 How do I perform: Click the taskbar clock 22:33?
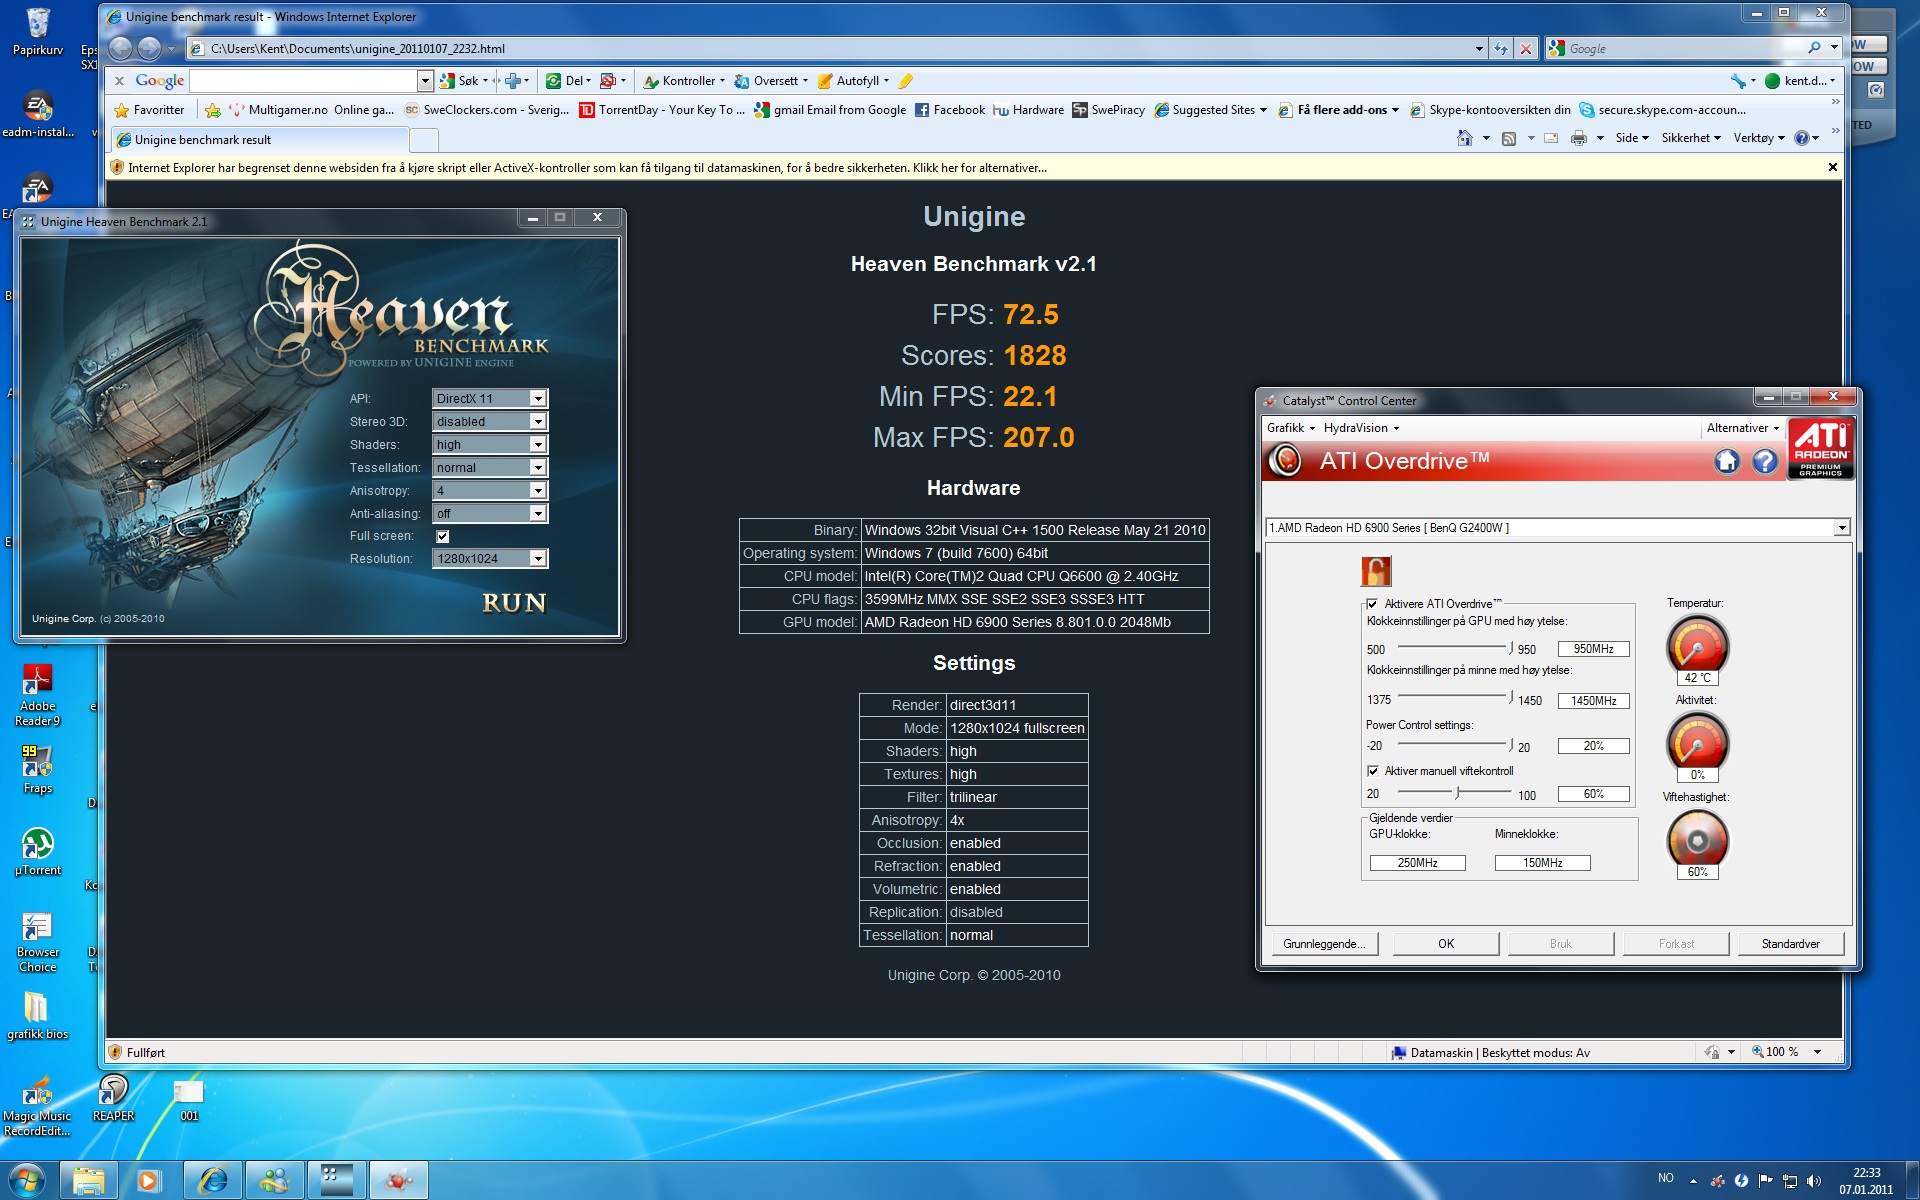(x=1866, y=1181)
